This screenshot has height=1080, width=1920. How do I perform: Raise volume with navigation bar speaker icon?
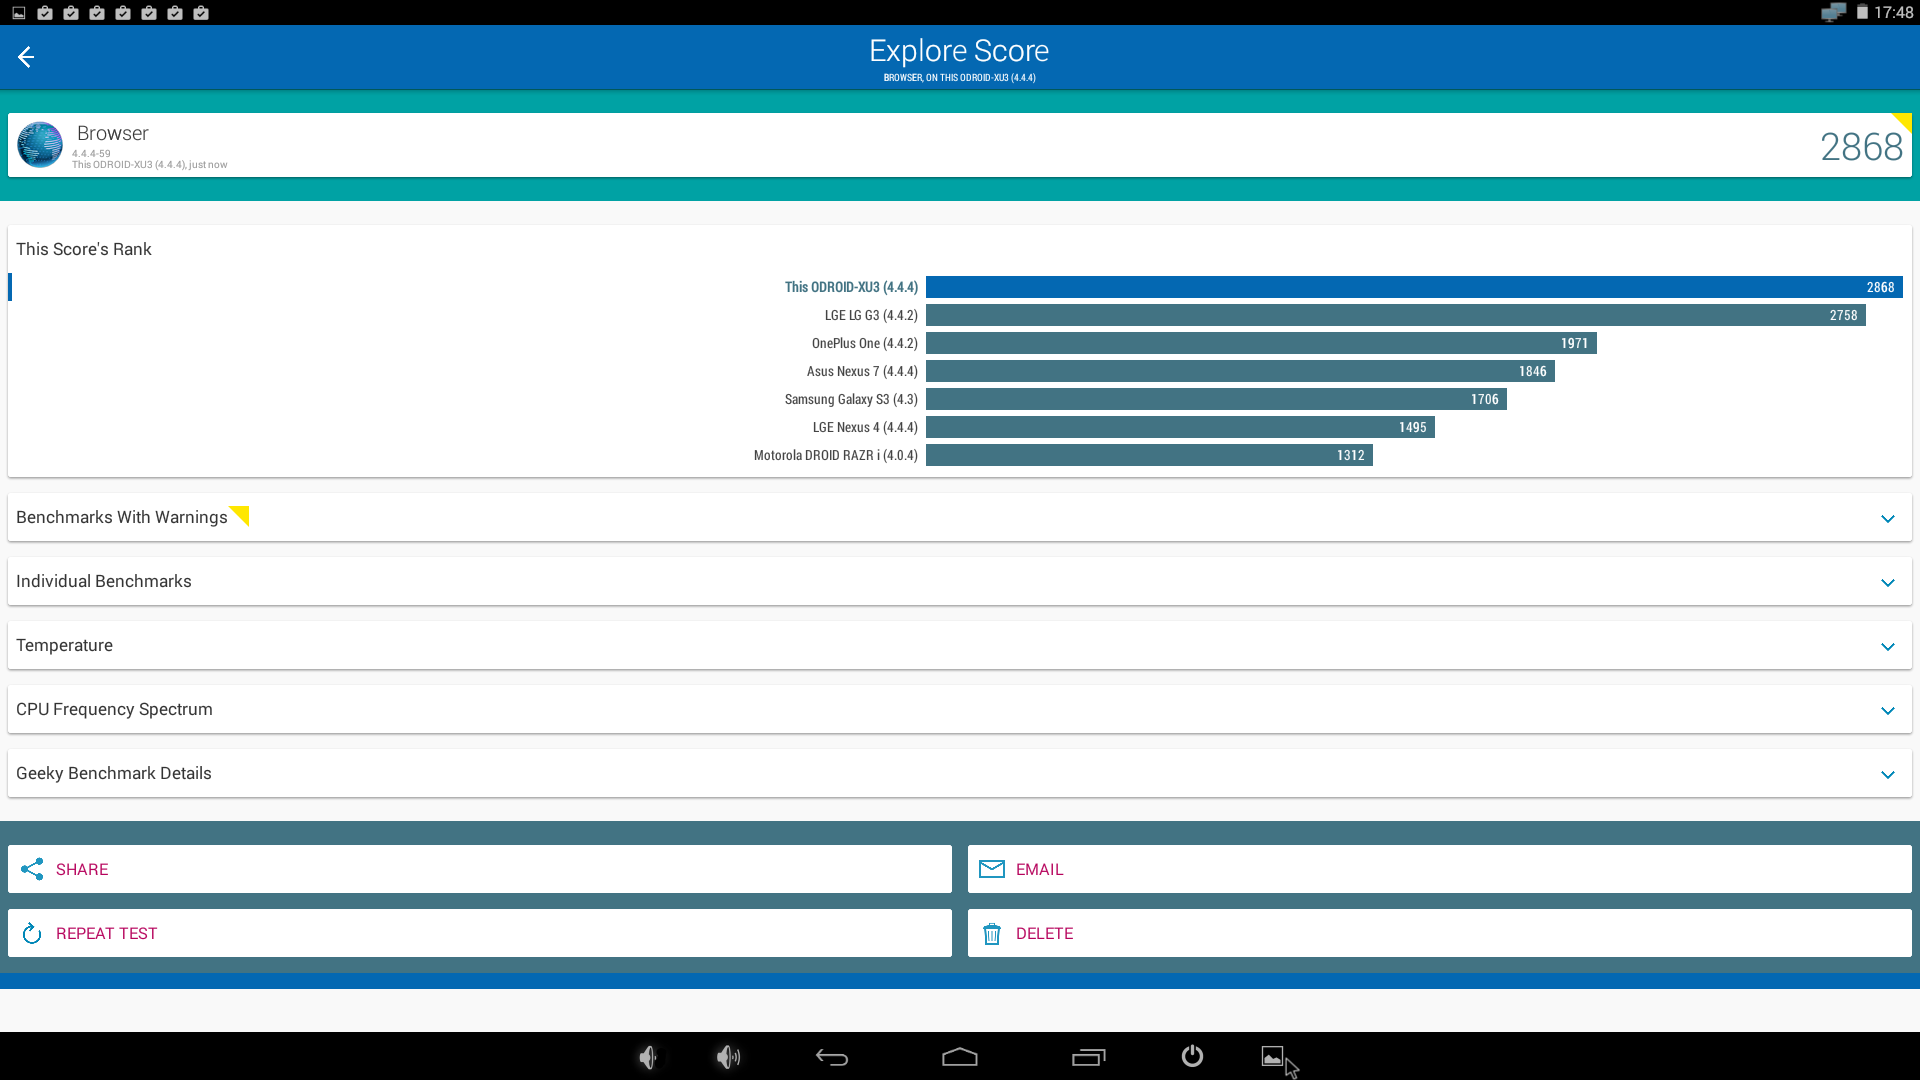coord(728,1057)
